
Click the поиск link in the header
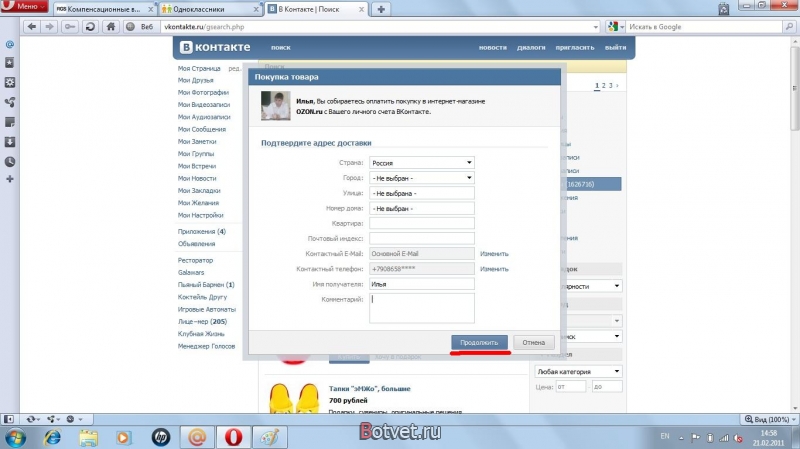tap(281, 47)
